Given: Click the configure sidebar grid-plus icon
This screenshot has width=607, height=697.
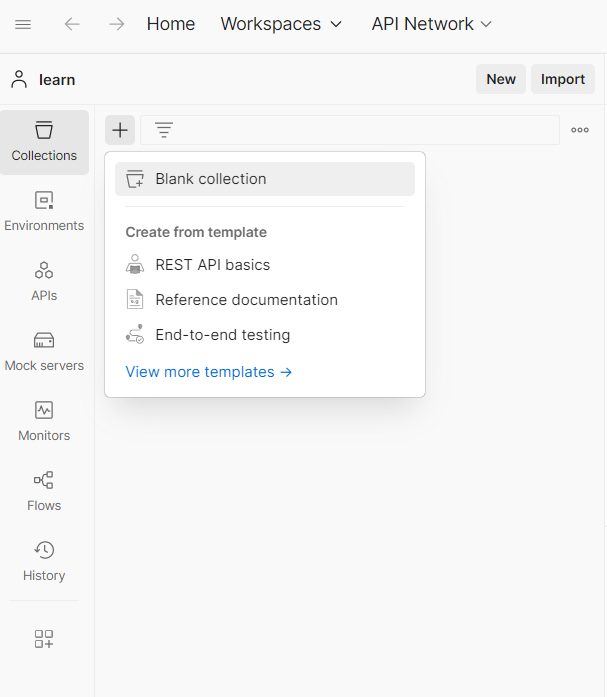Looking at the screenshot, I should 44,639.
